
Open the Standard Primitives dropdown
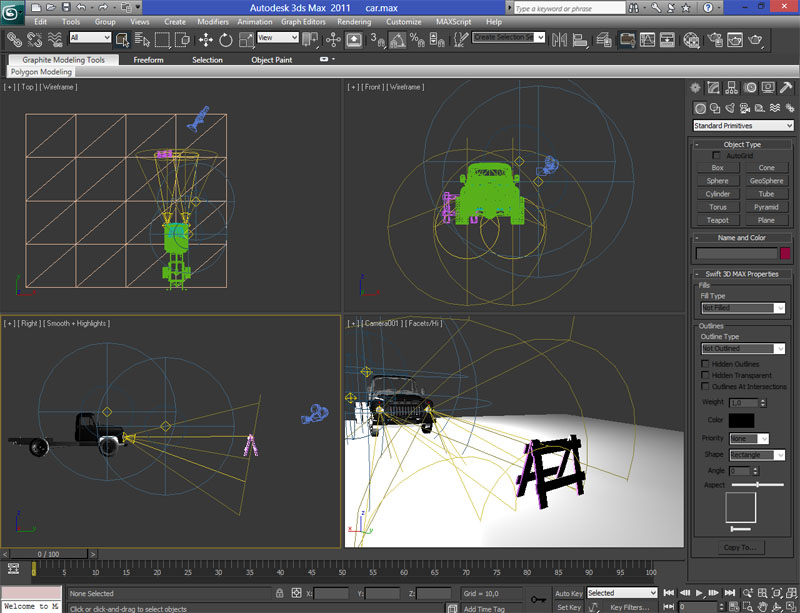743,126
